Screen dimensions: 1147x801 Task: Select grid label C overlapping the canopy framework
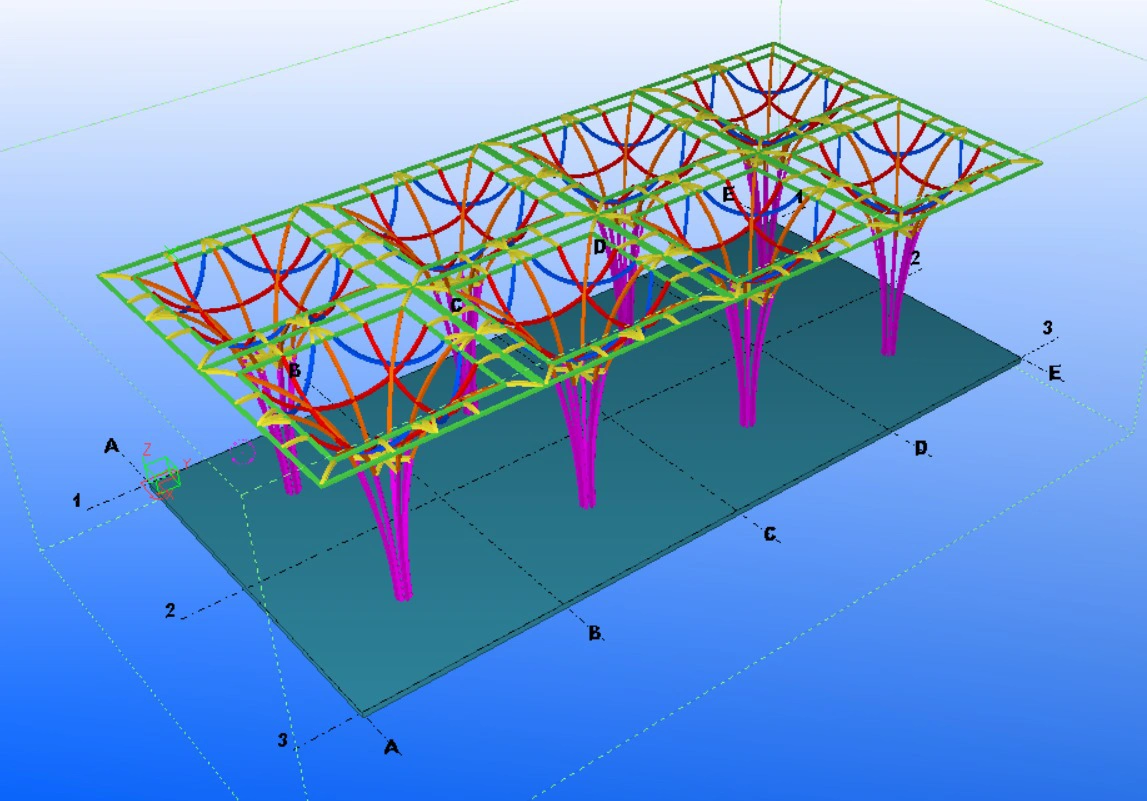click(x=456, y=305)
